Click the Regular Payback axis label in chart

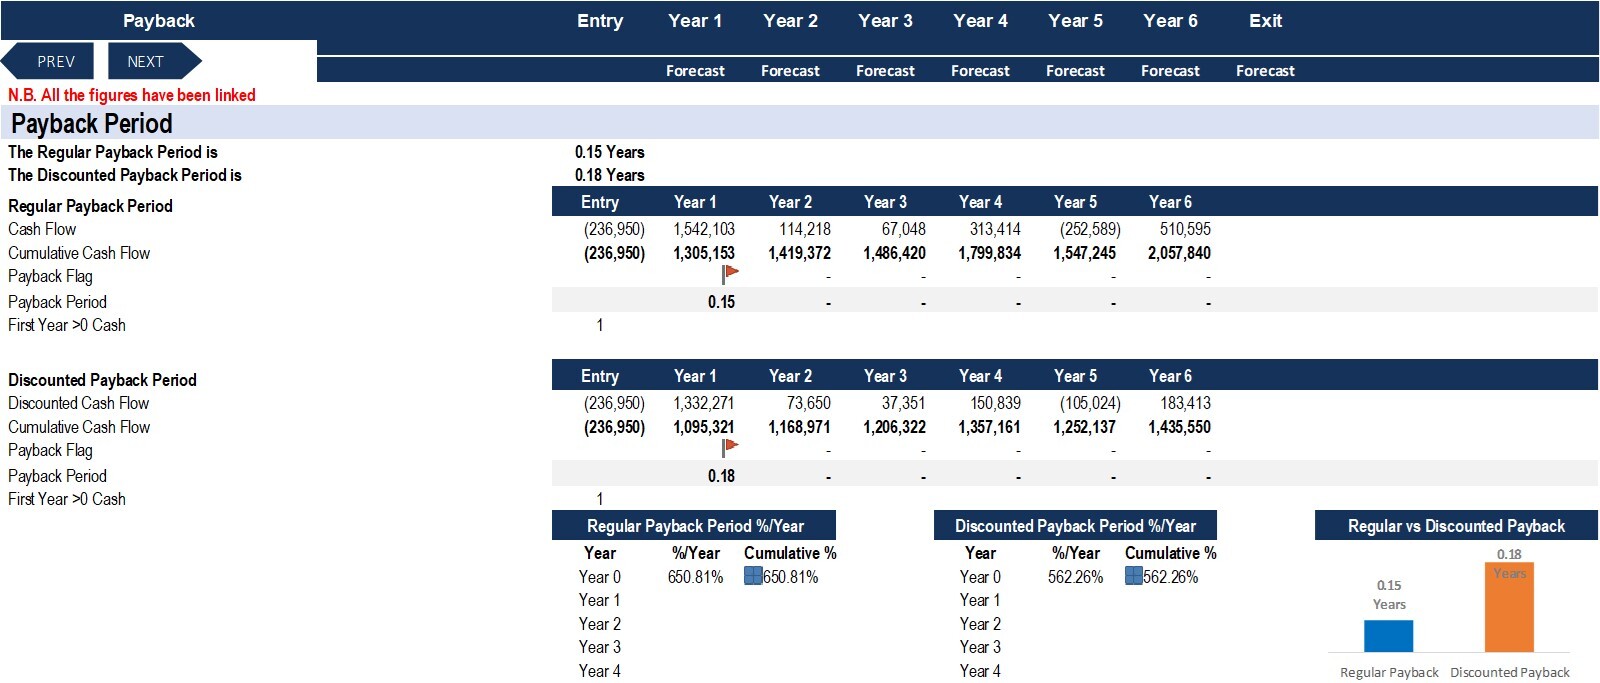[x=1389, y=672]
